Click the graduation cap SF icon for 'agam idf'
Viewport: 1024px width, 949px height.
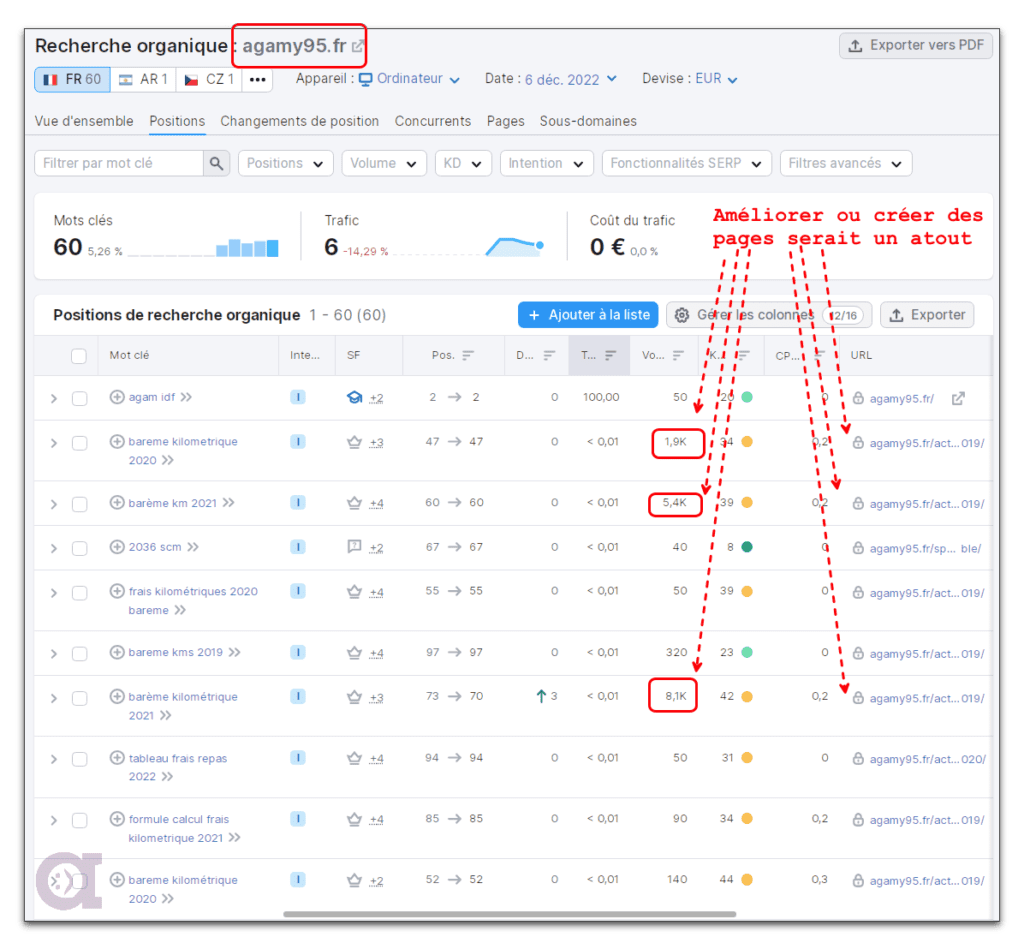(354, 397)
